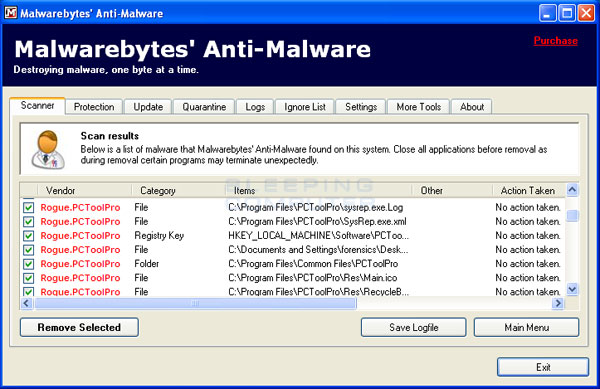Viewport: 600px width, 389px height.
Task: Click the vertical scrollbar up arrow
Action: 572,190
